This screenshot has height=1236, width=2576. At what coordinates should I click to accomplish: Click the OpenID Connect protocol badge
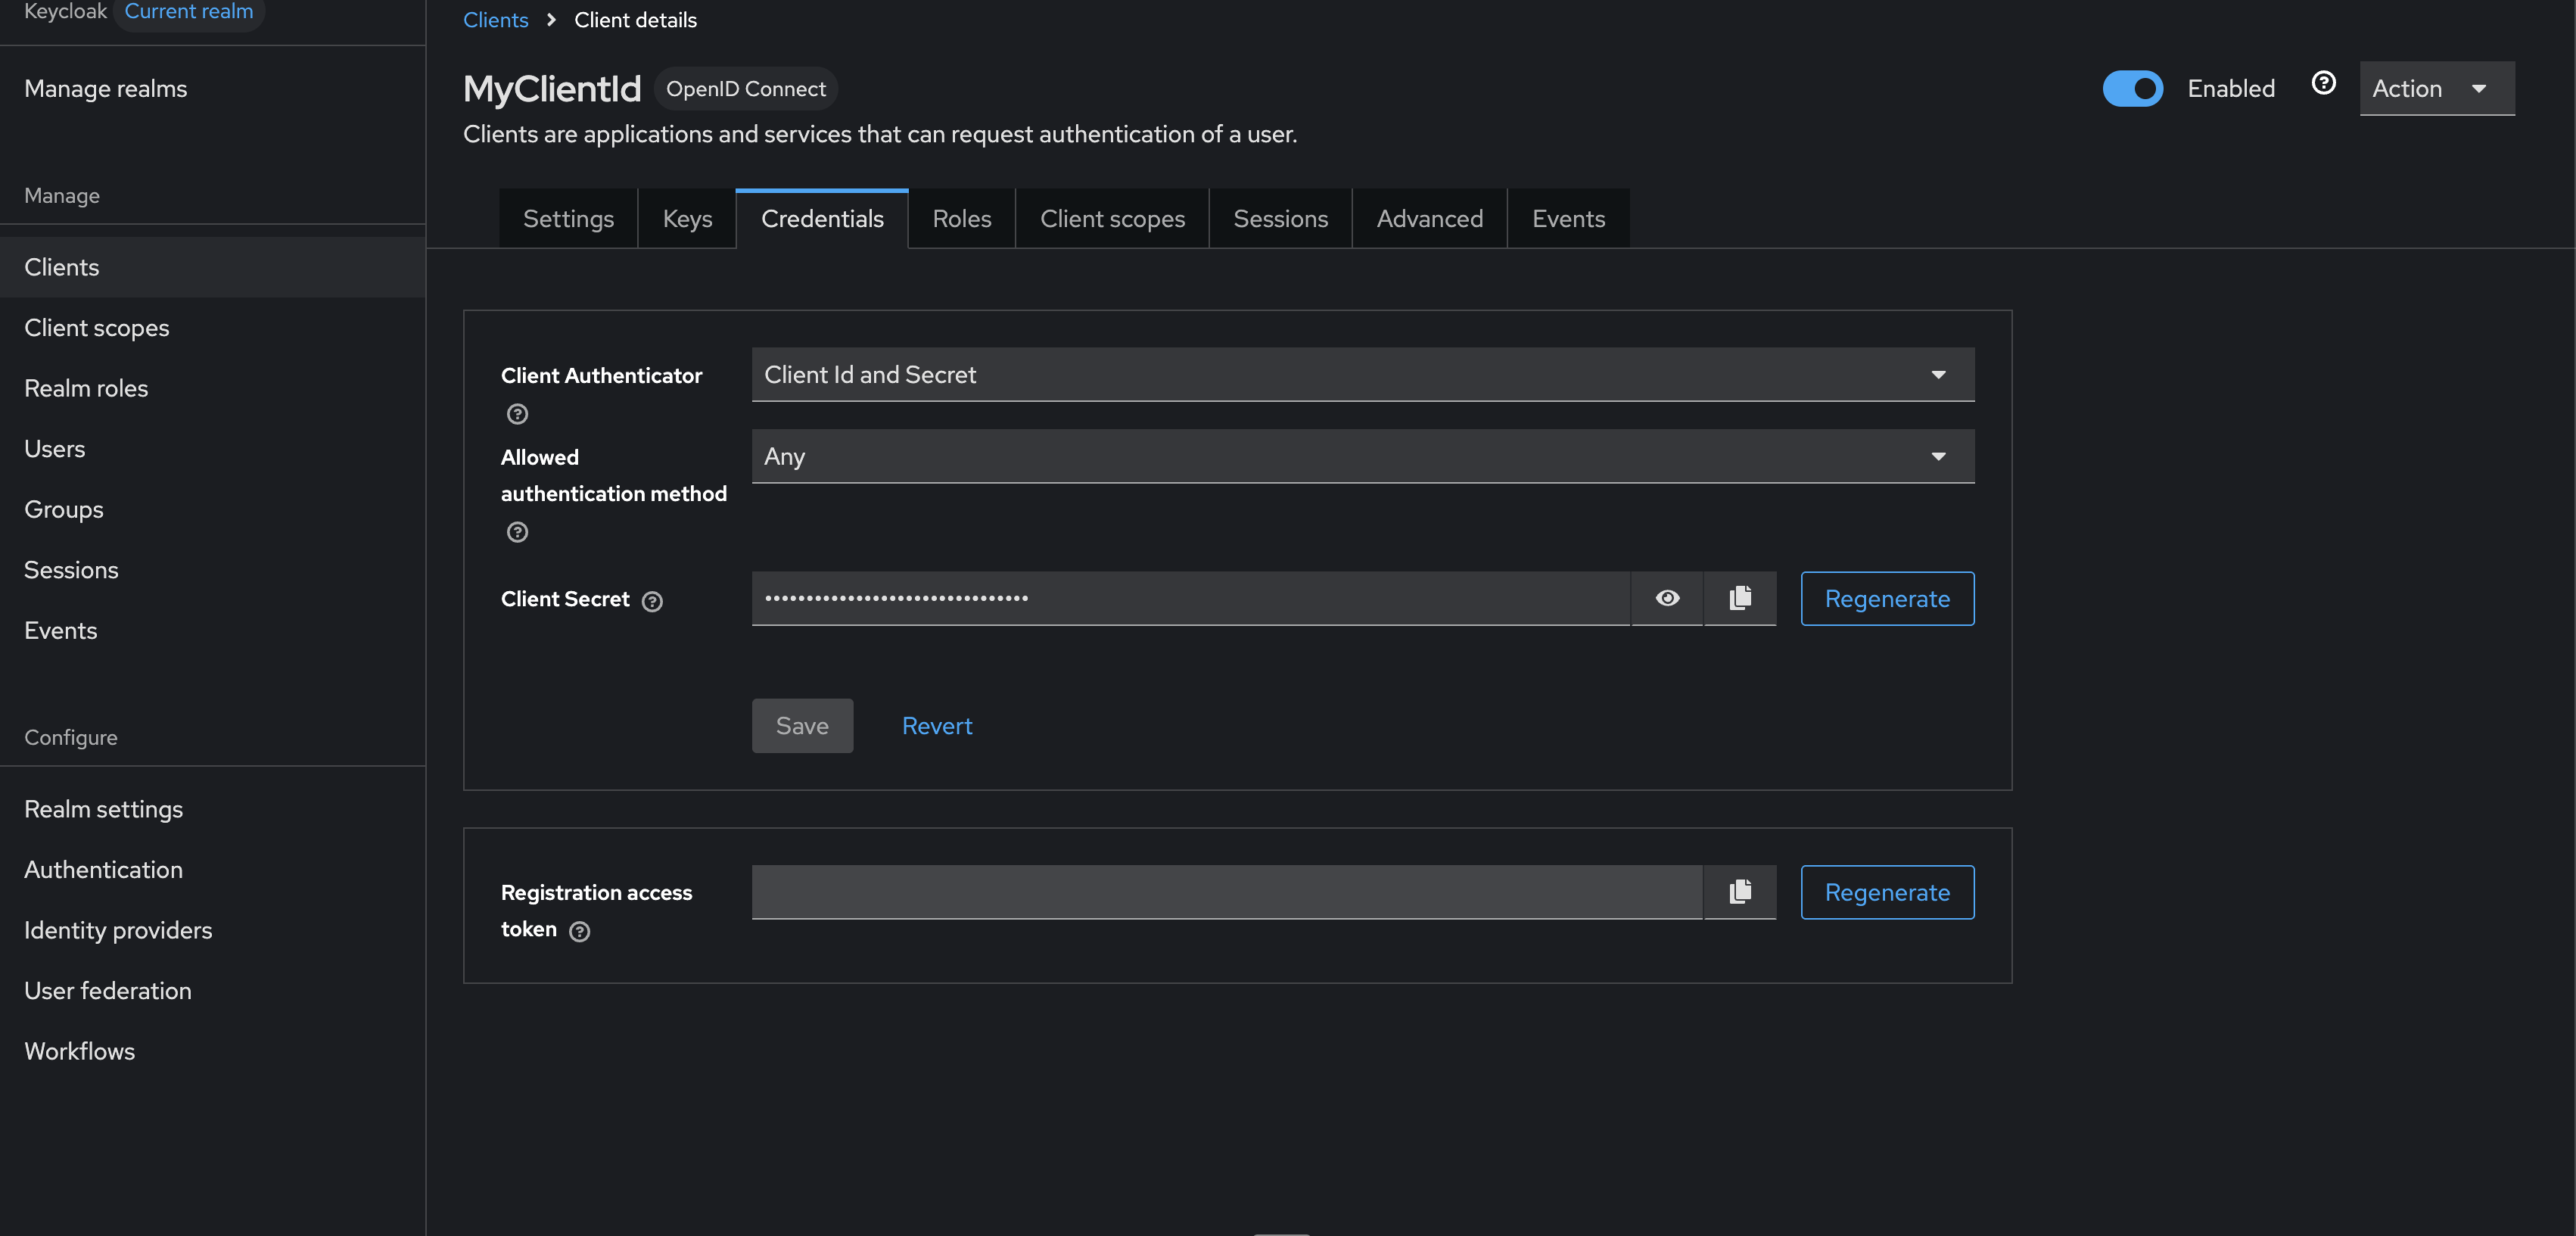tap(746, 89)
